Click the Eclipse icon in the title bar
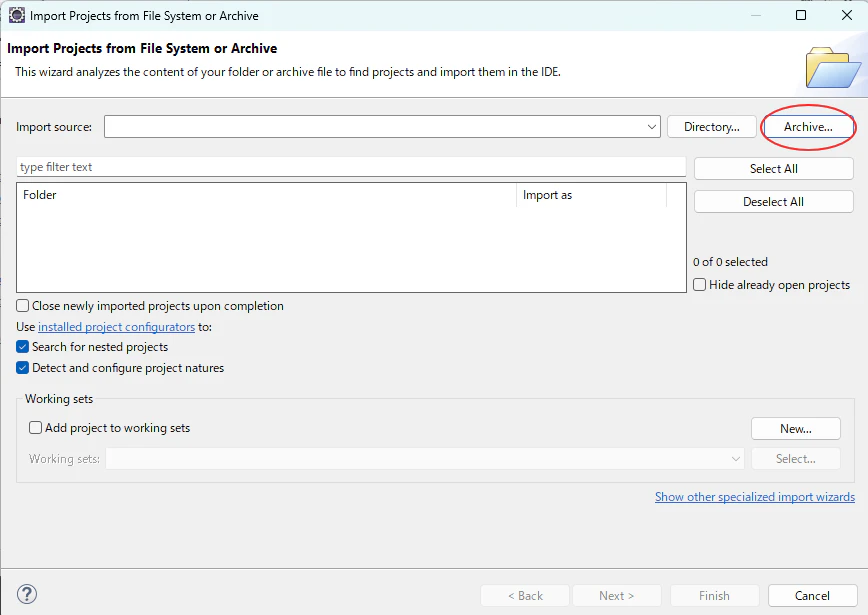 [x=17, y=15]
